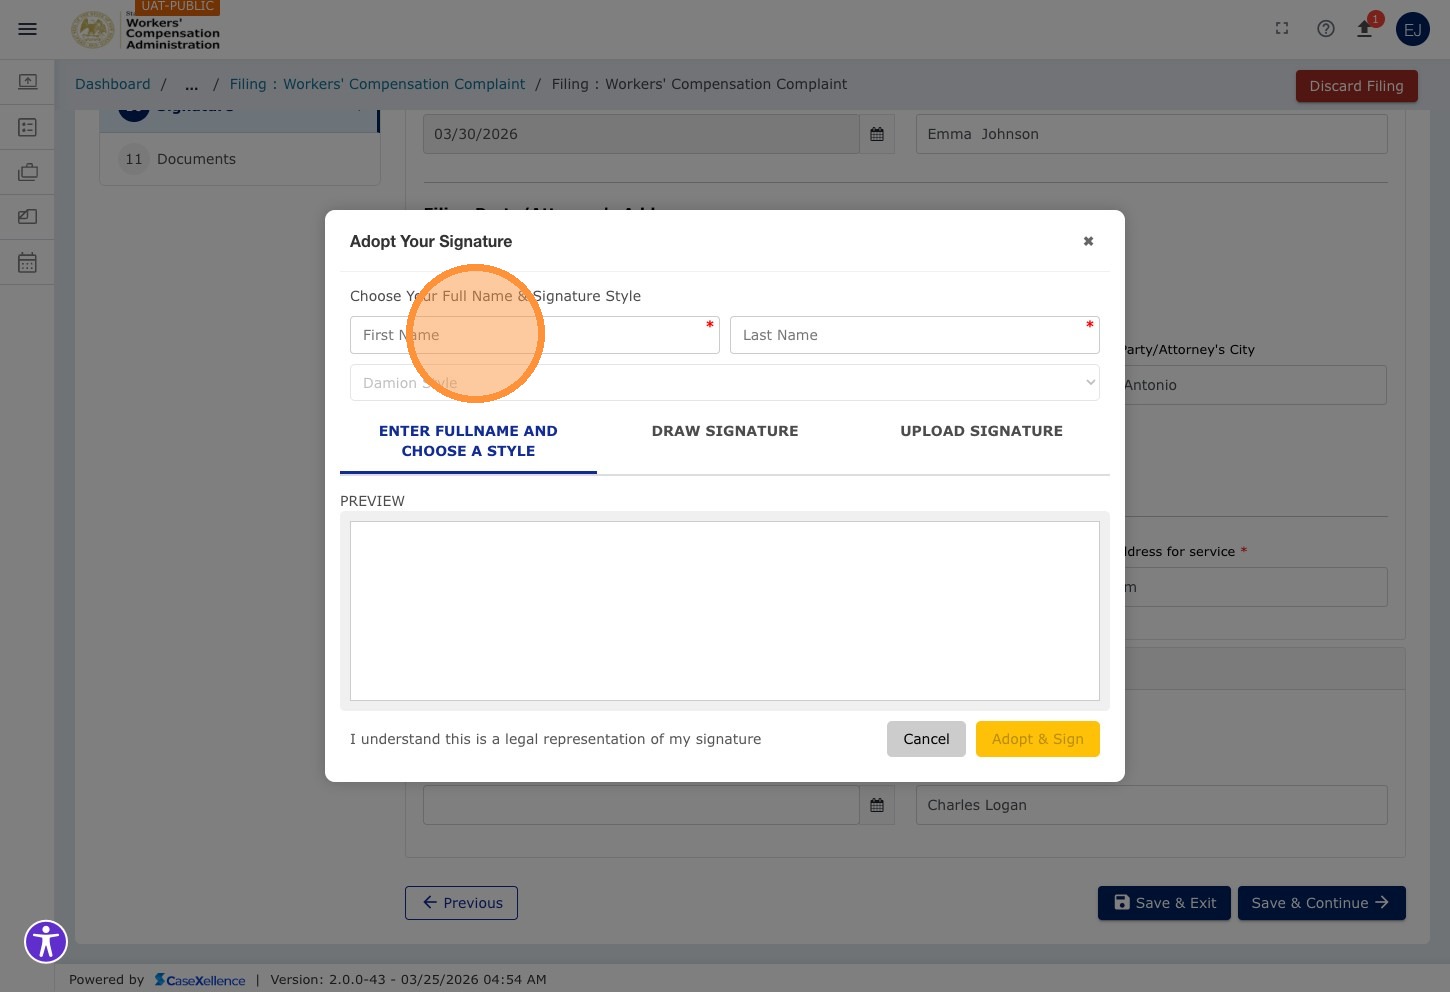Open Filing : Workers' Compensation Complaint breadcrumb link
Image resolution: width=1450 pixels, height=992 pixels.
pos(377,84)
